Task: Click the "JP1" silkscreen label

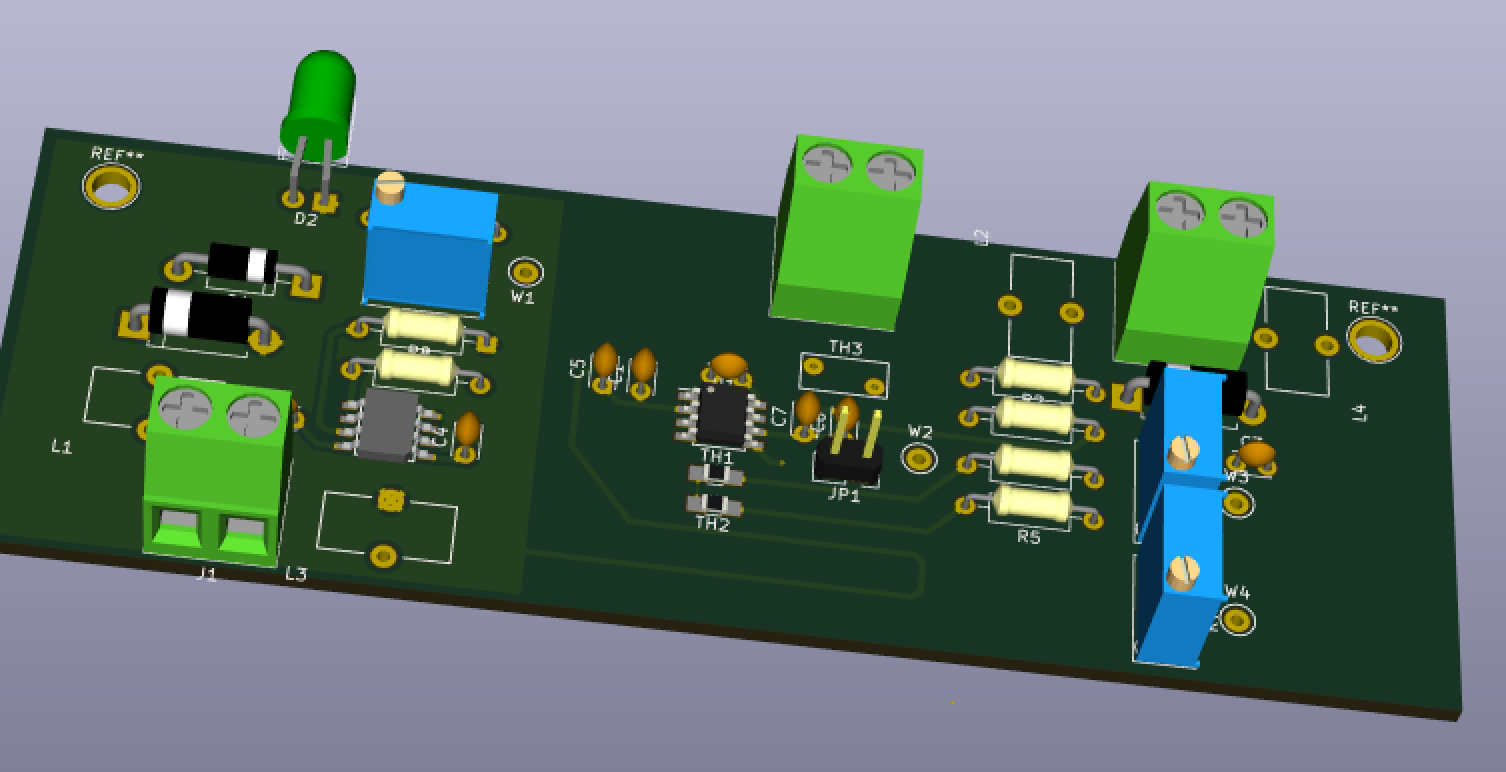Action: pos(844,493)
